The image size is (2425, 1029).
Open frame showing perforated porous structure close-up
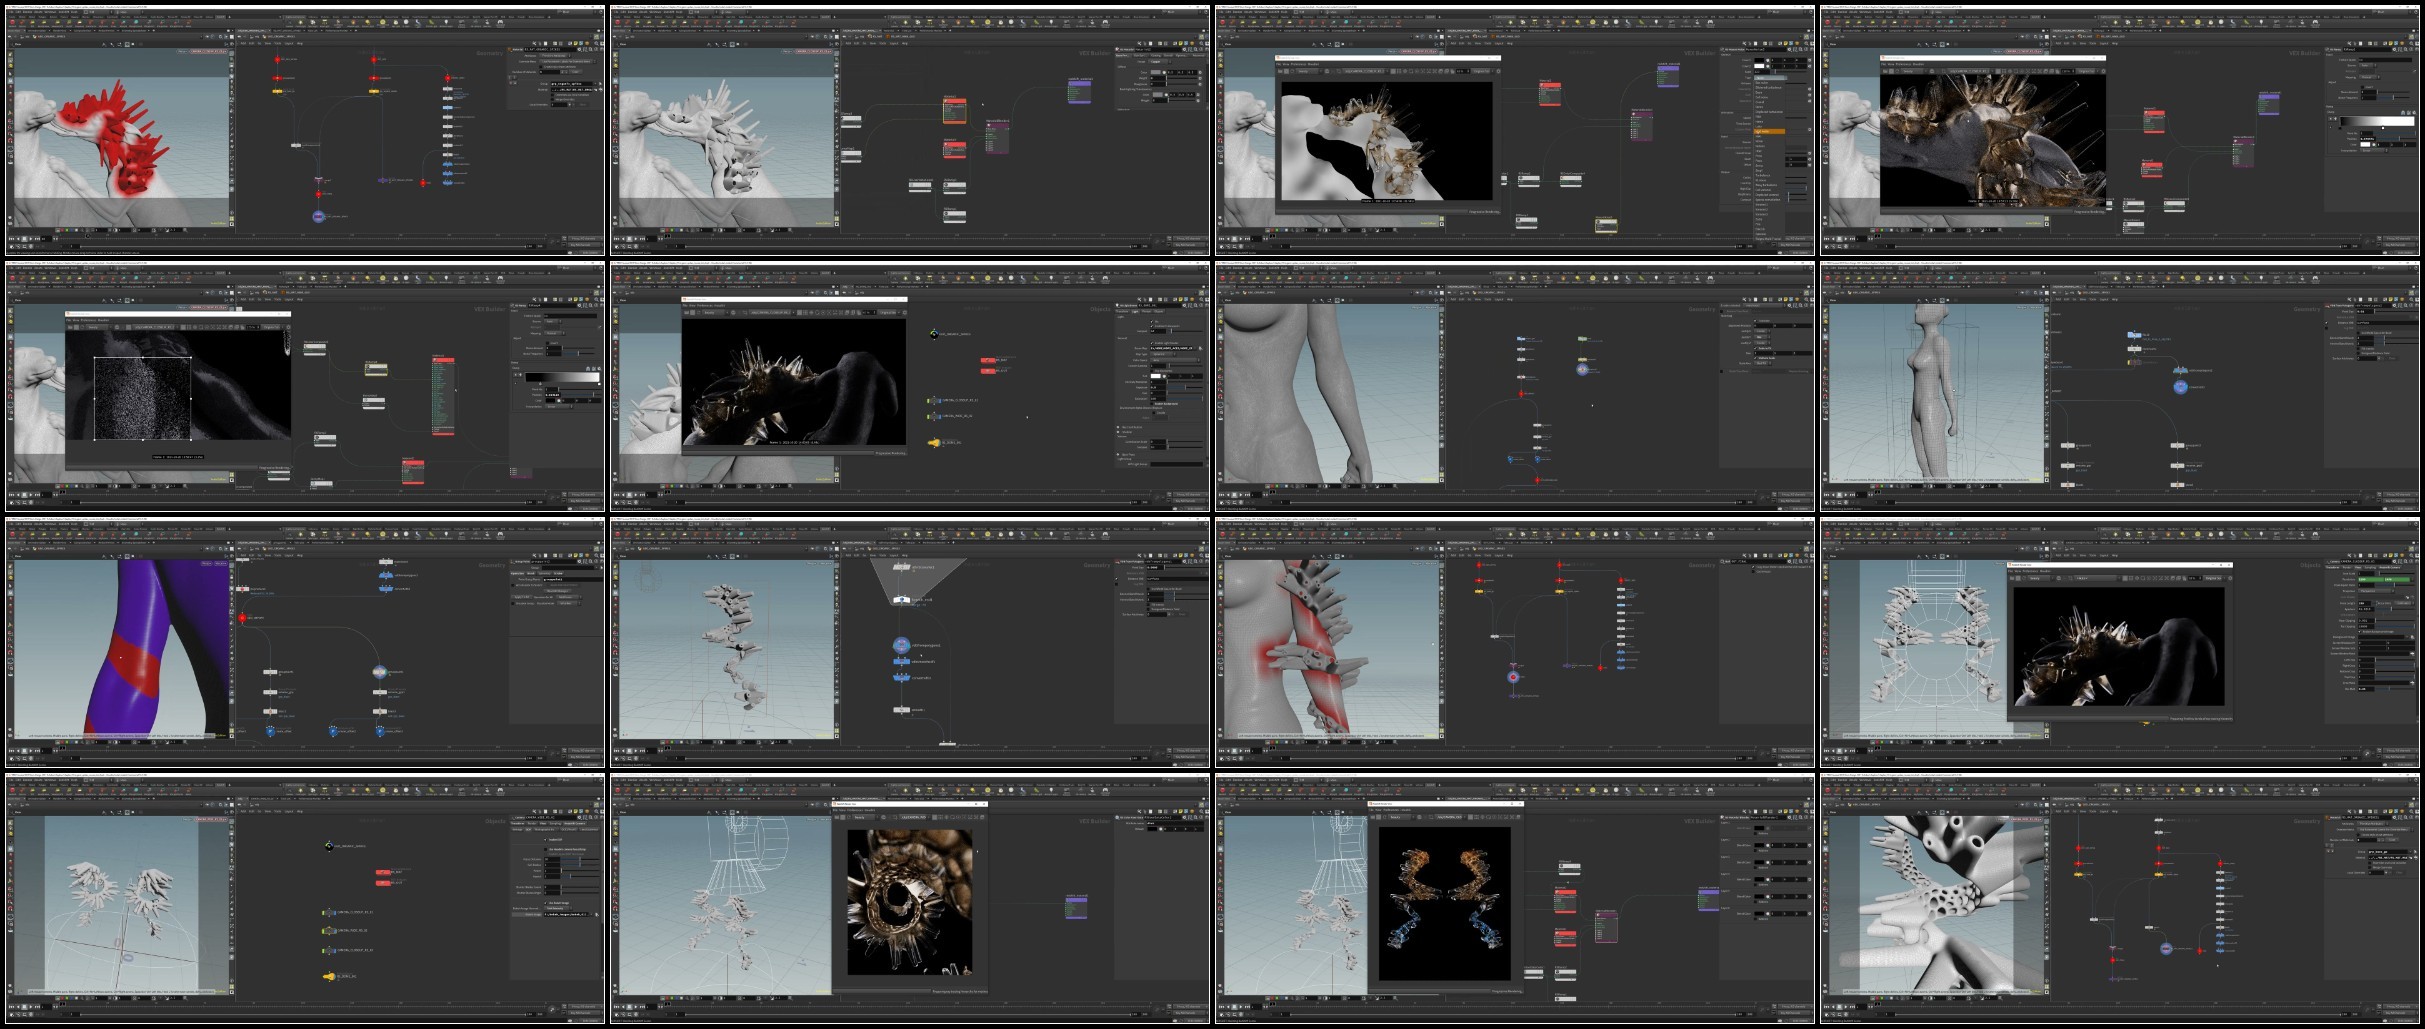point(2120,899)
